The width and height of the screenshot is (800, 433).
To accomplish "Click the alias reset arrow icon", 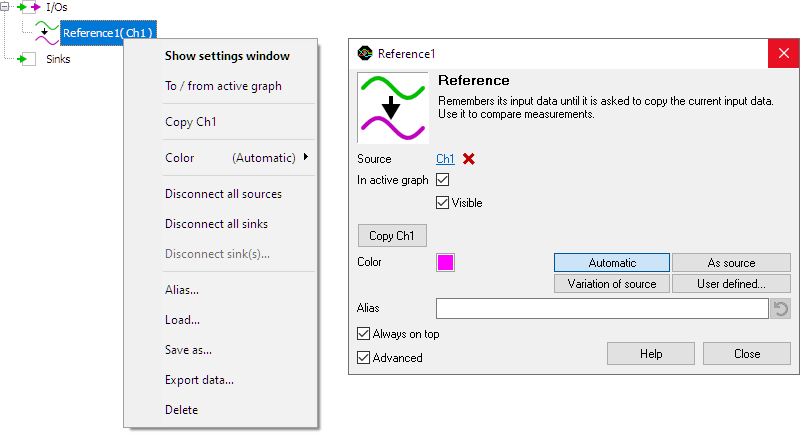I will tap(781, 309).
